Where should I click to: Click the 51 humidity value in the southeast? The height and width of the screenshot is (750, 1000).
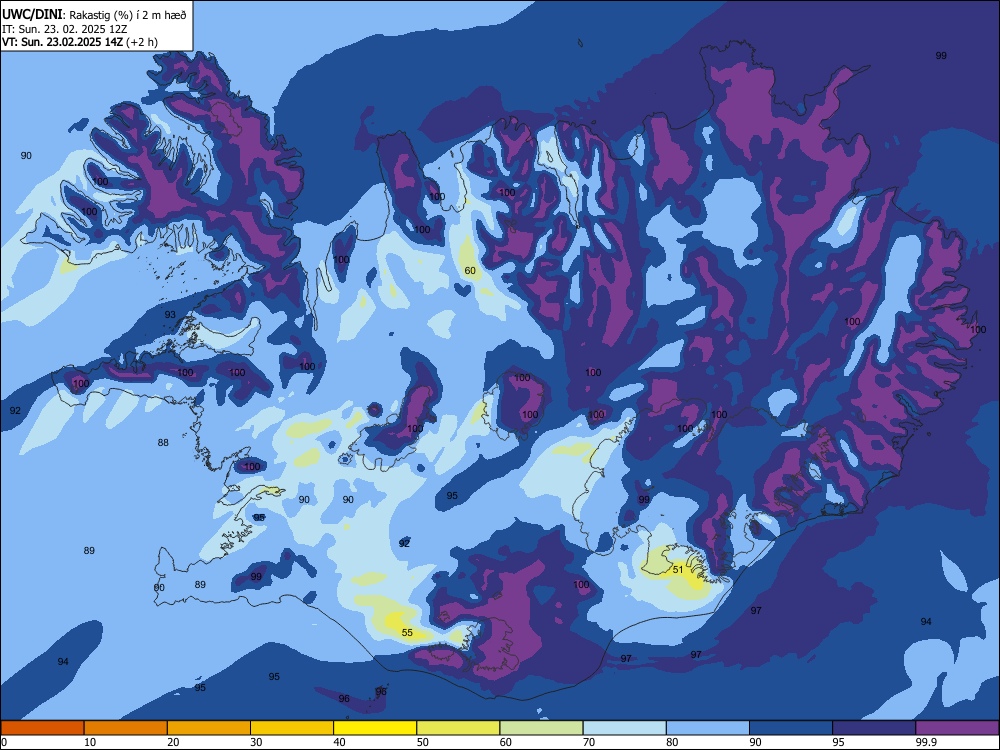[x=678, y=570]
